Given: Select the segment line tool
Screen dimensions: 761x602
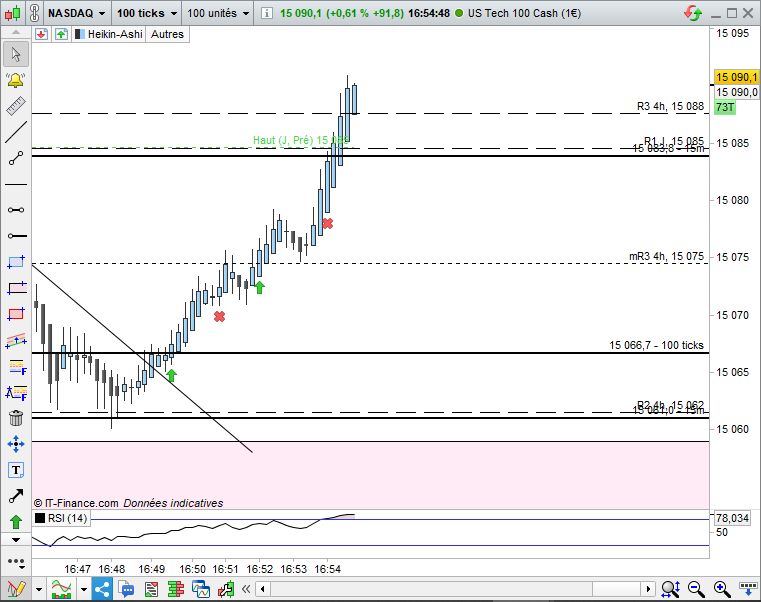Looking at the screenshot, I should tap(16, 158).
